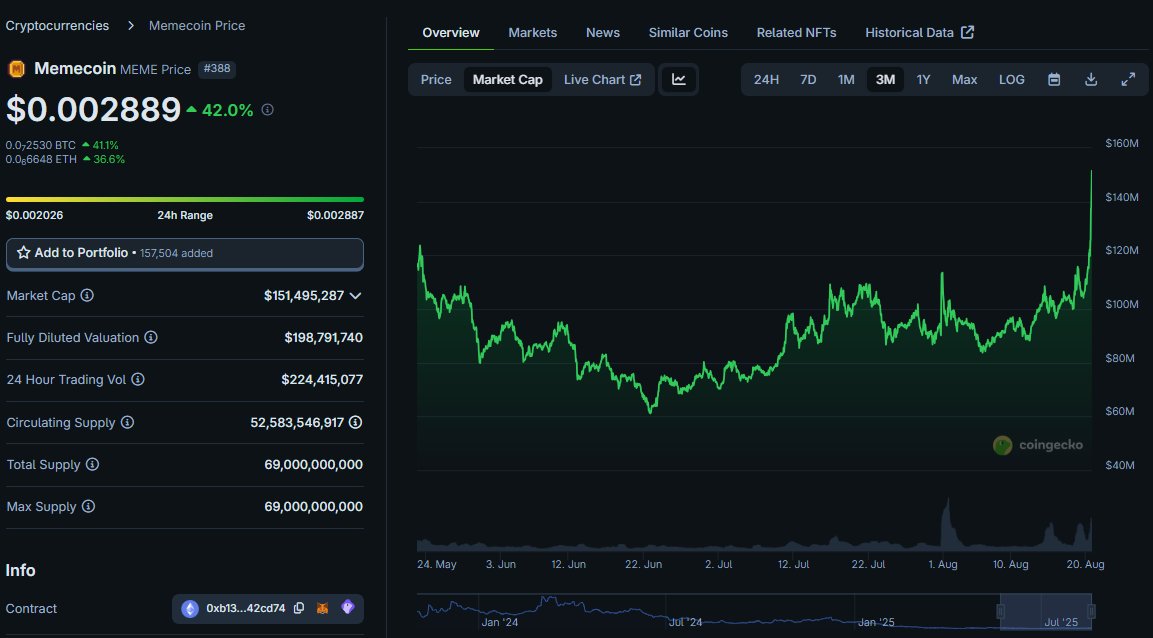
Task: Click info icon beside Total Supply
Action: tap(92, 465)
